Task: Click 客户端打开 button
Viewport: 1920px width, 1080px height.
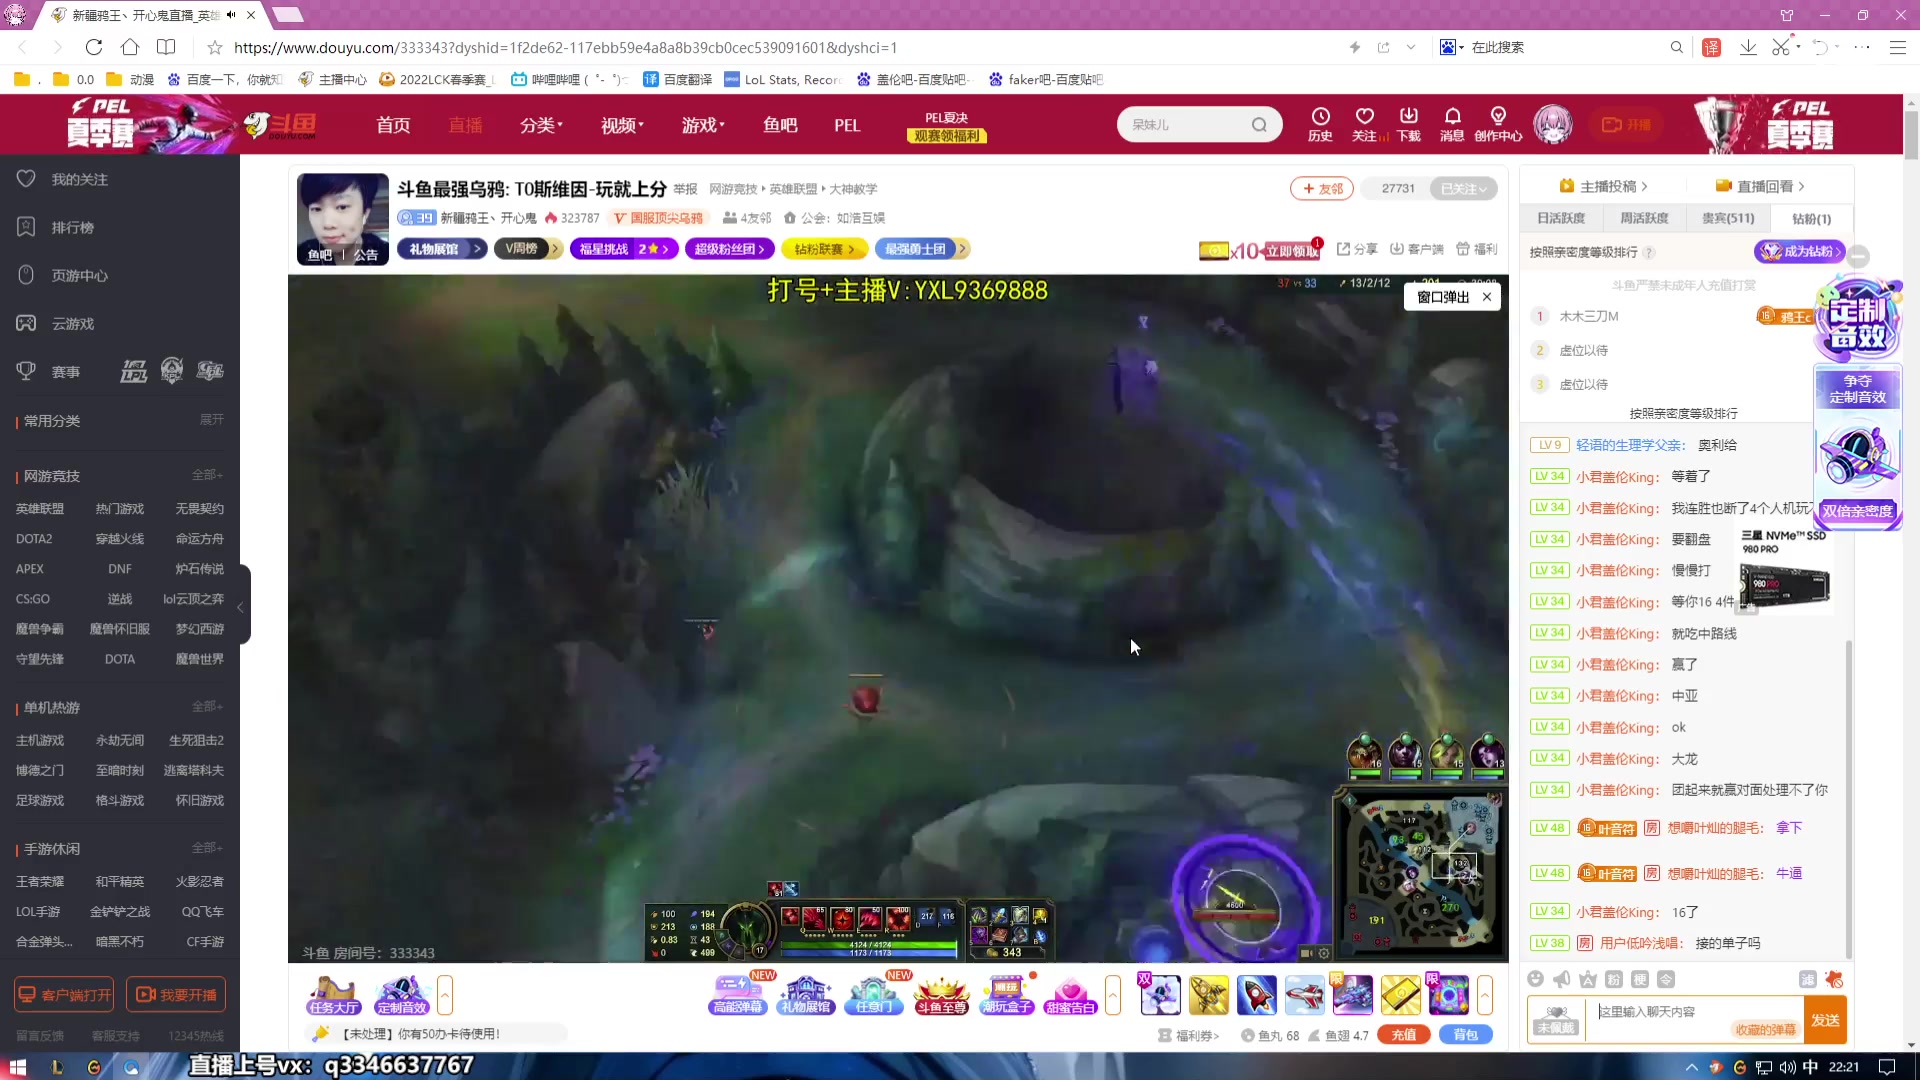Action: (64, 995)
